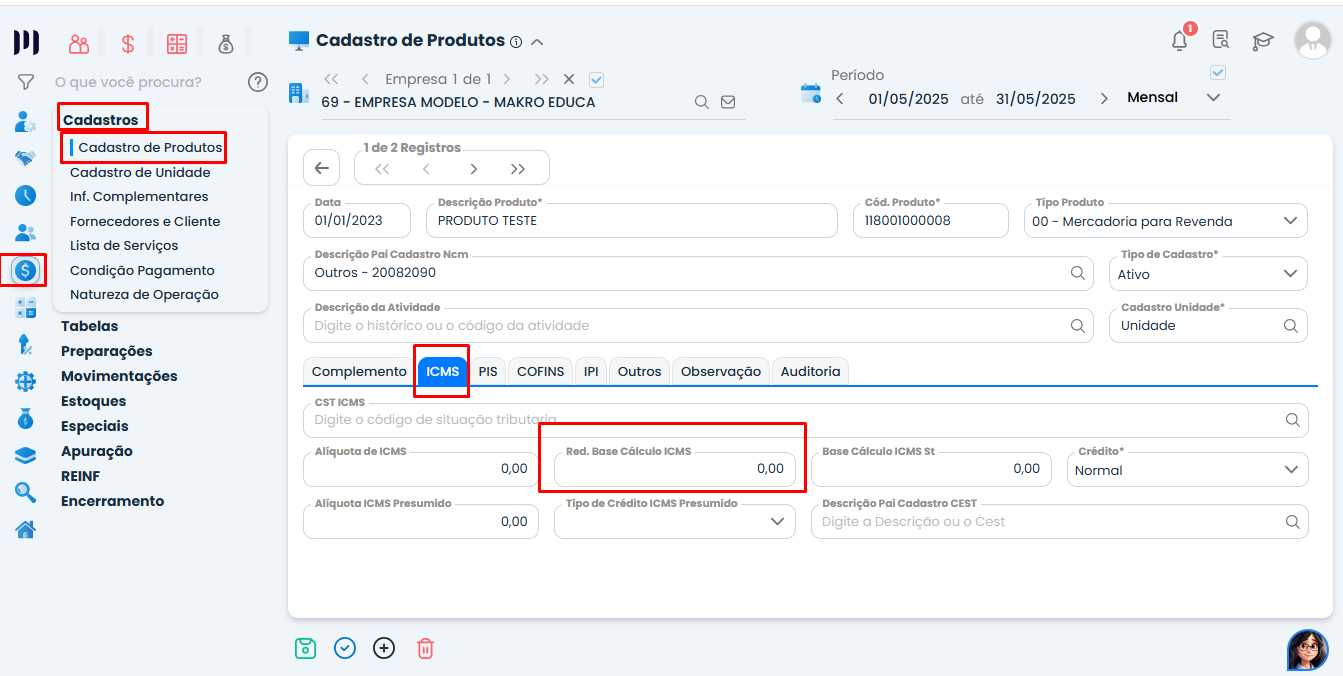Open the calendar icon beside Período
Screen dimensions: 1343x676
click(x=811, y=94)
